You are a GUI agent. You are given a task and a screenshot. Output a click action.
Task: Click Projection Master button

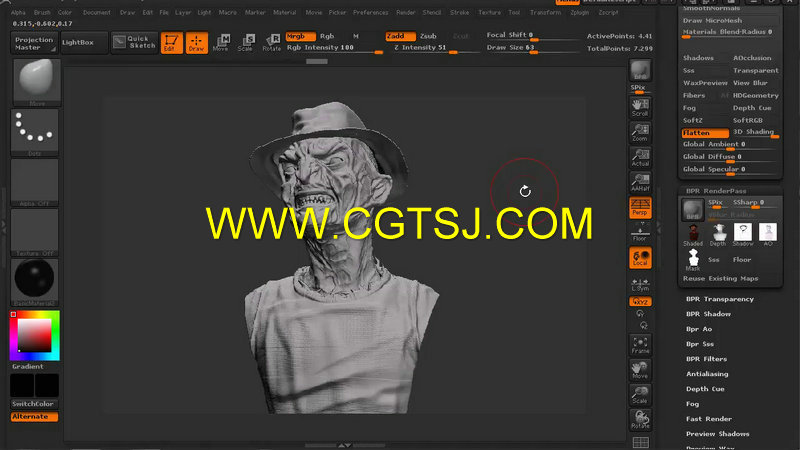[x=34, y=43]
